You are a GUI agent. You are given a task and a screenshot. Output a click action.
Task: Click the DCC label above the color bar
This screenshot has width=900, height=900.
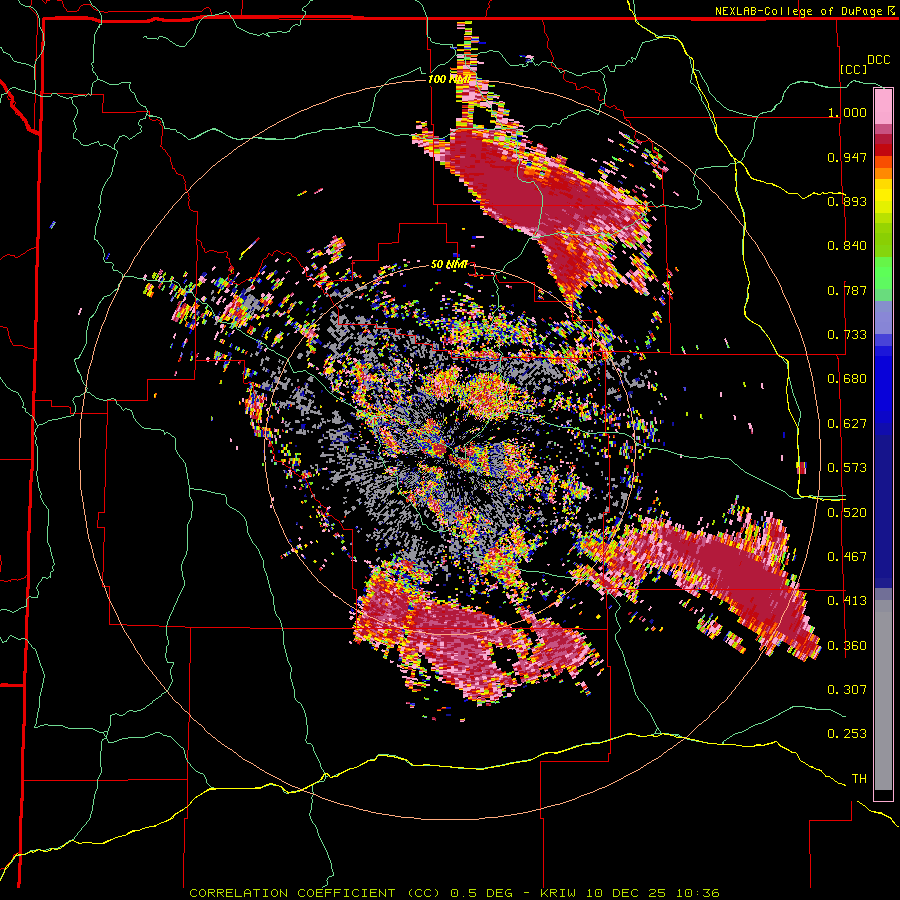[x=879, y=60]
